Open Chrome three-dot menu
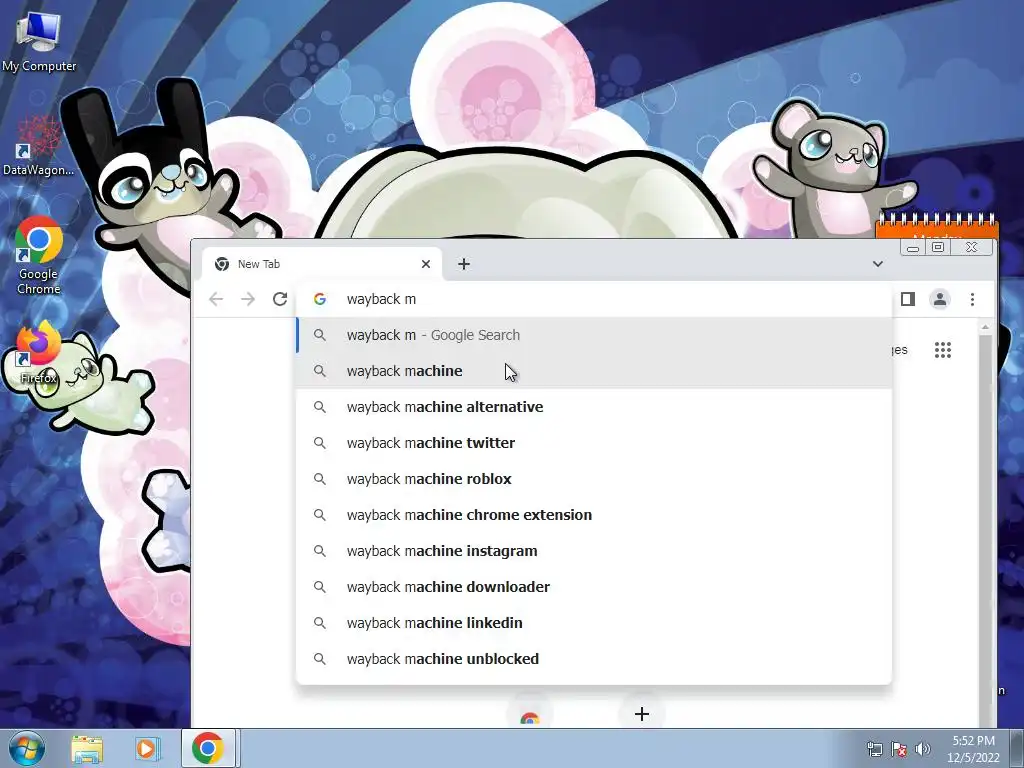 [x=972, y=299]
